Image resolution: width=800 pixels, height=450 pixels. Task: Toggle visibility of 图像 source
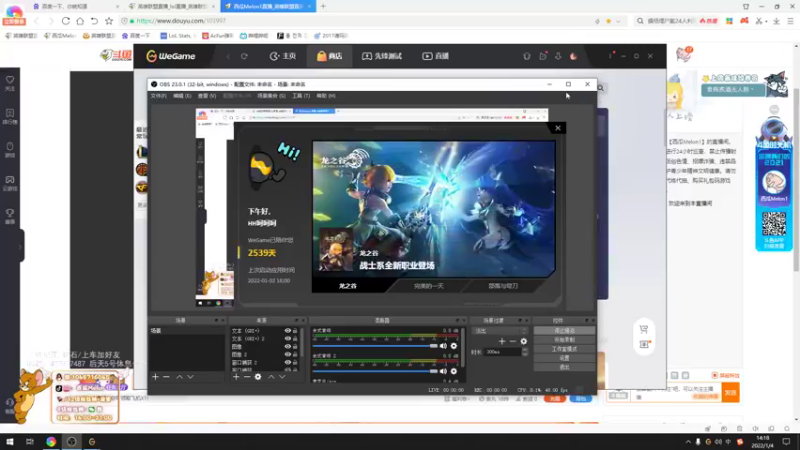click(288, 346)
